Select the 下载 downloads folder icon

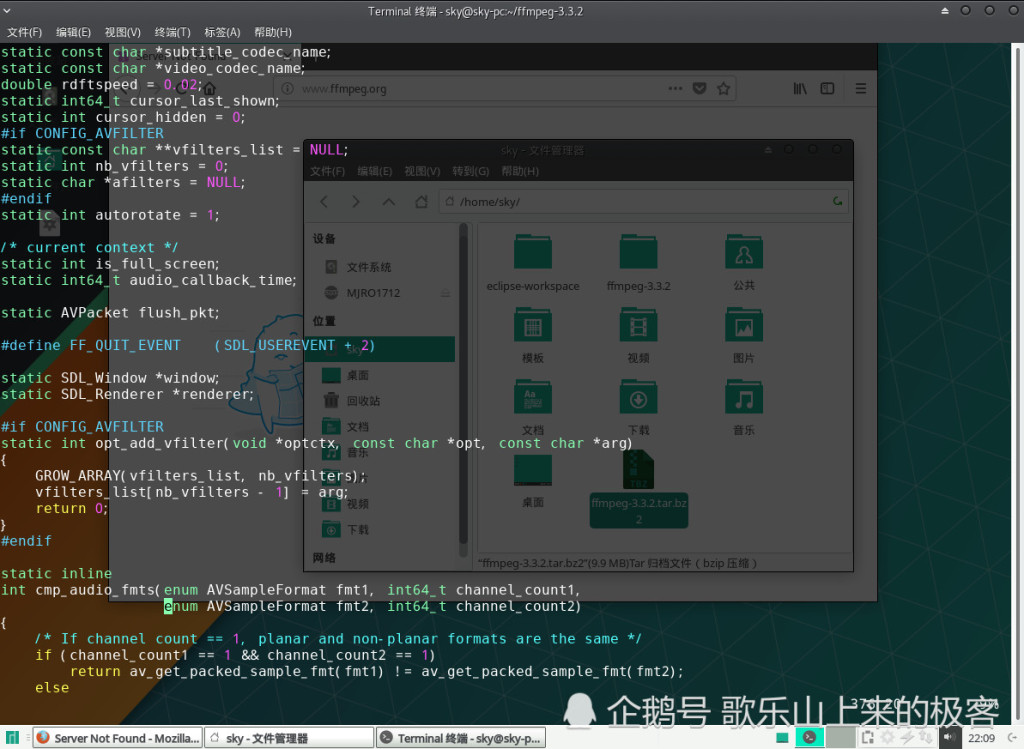[638, 407]
